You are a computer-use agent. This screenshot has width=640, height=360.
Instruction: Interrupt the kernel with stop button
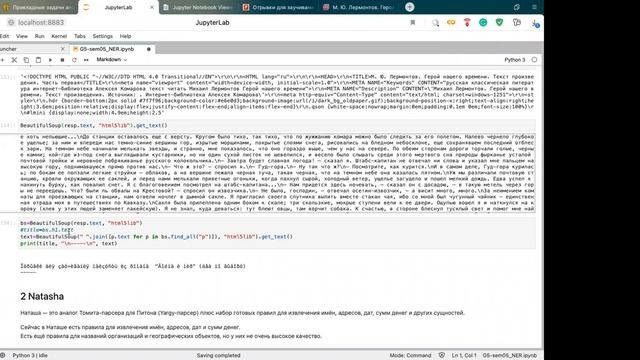62,60
